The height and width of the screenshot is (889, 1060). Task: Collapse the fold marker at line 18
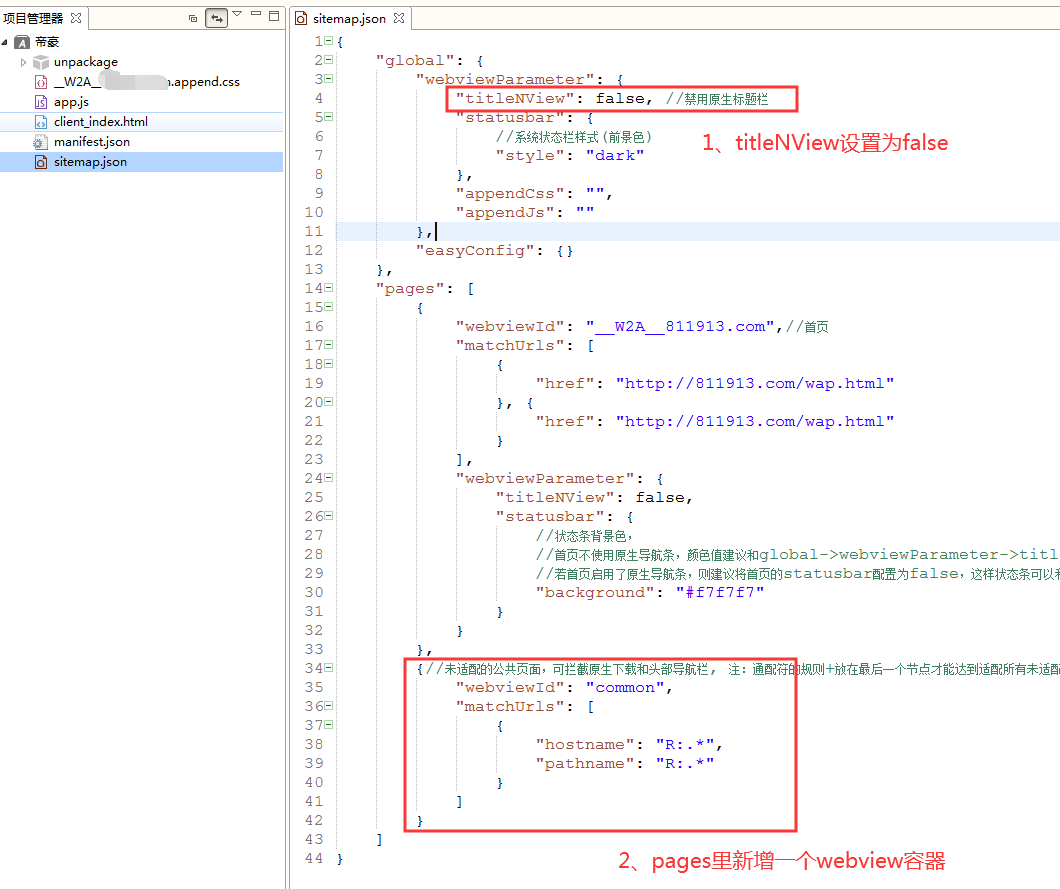coord(329,364)
